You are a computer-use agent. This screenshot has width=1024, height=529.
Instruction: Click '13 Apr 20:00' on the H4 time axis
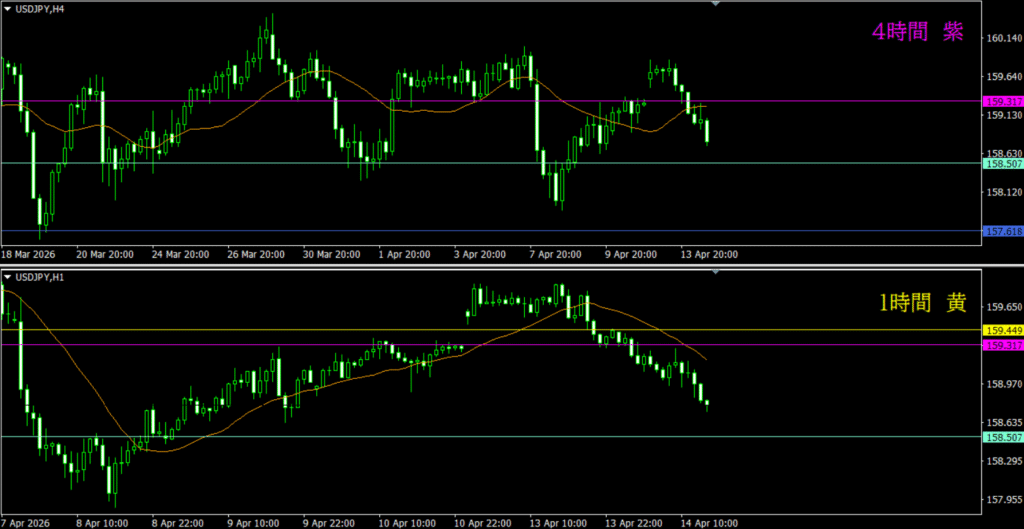tap(709, 255)
